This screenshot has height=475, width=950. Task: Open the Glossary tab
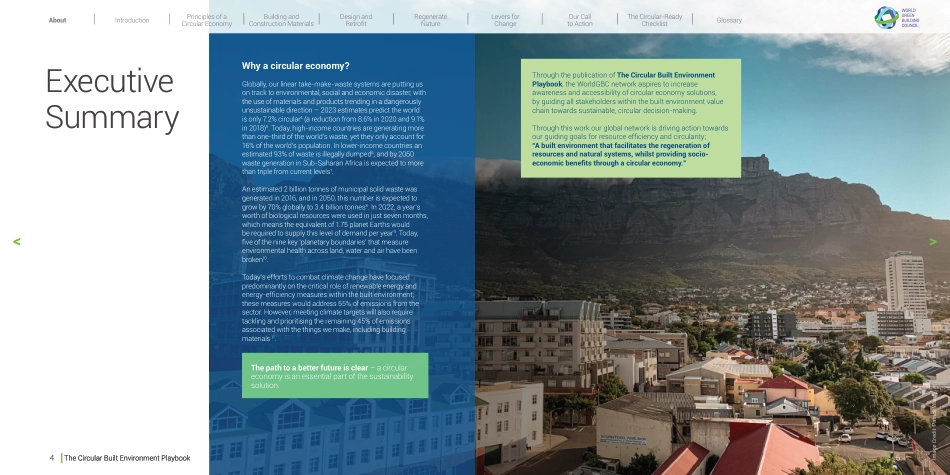coord(729,20)
